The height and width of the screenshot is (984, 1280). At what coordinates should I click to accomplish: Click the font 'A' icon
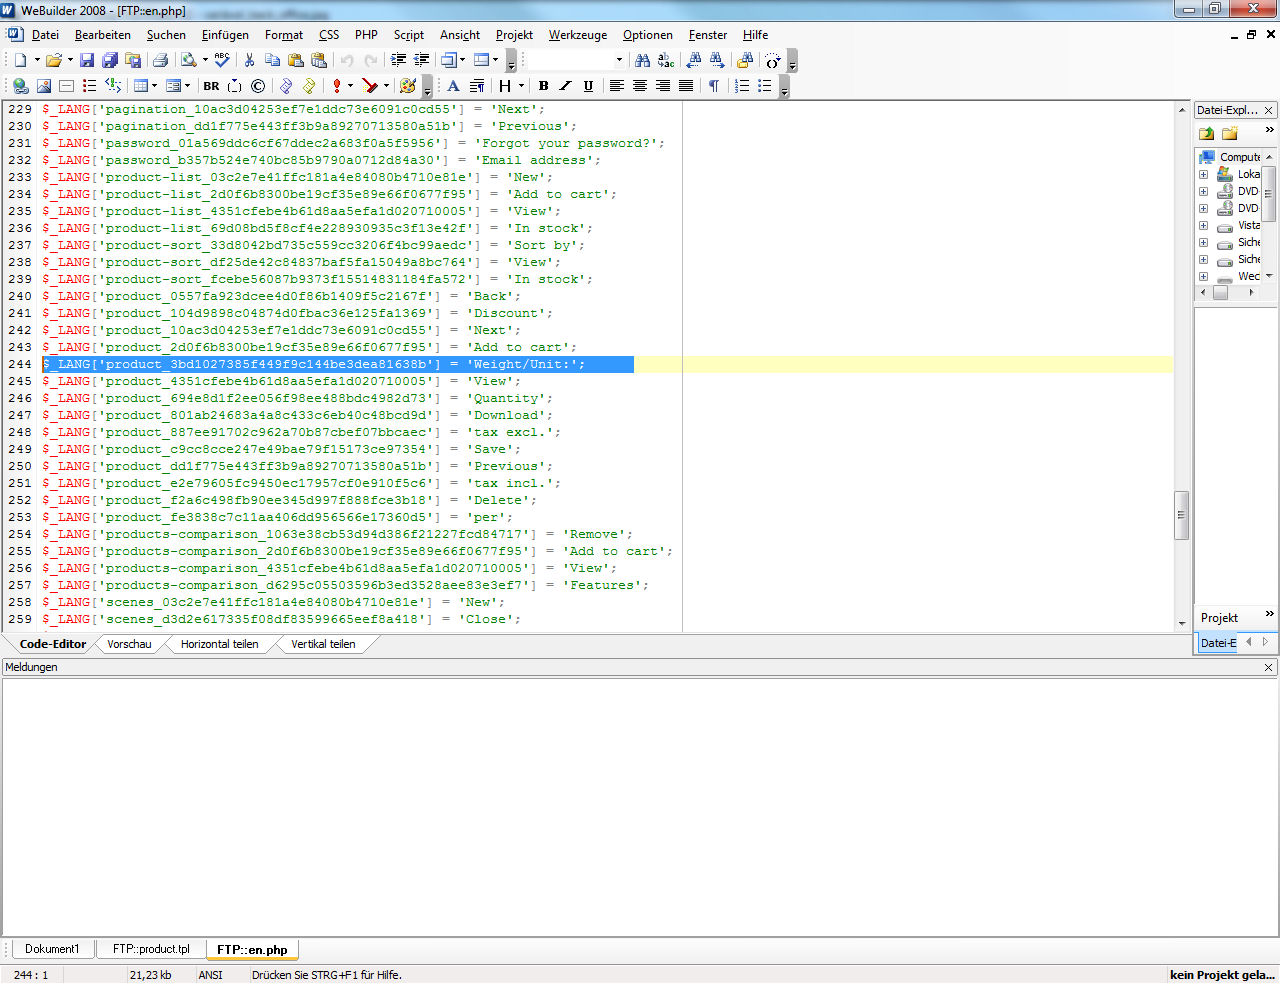(453, 86)
